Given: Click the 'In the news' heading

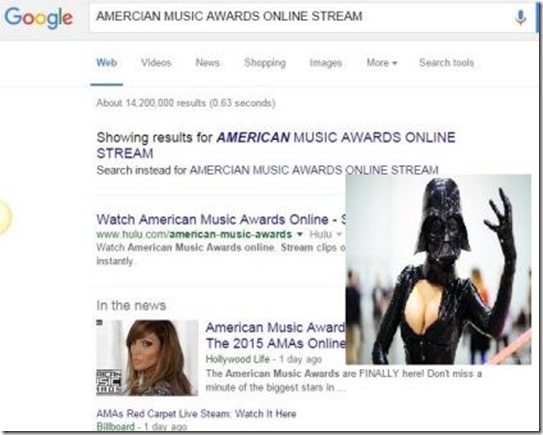Looking at the screenshot, I should [x=131, y=305].
